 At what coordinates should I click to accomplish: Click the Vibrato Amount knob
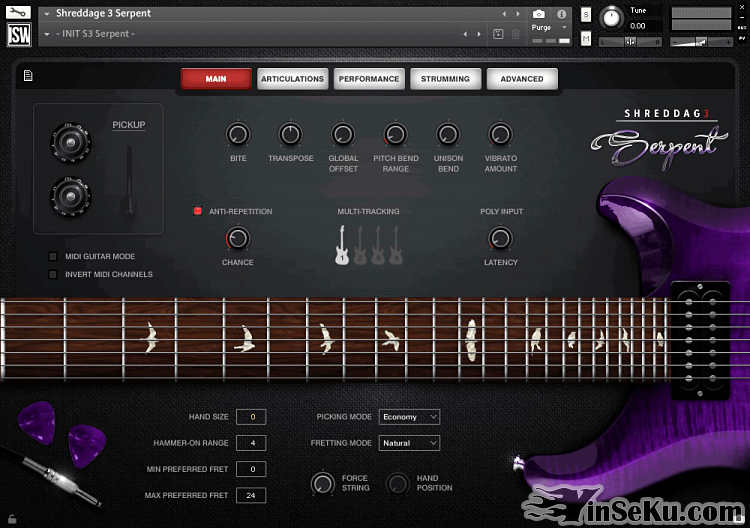(501, 134)
